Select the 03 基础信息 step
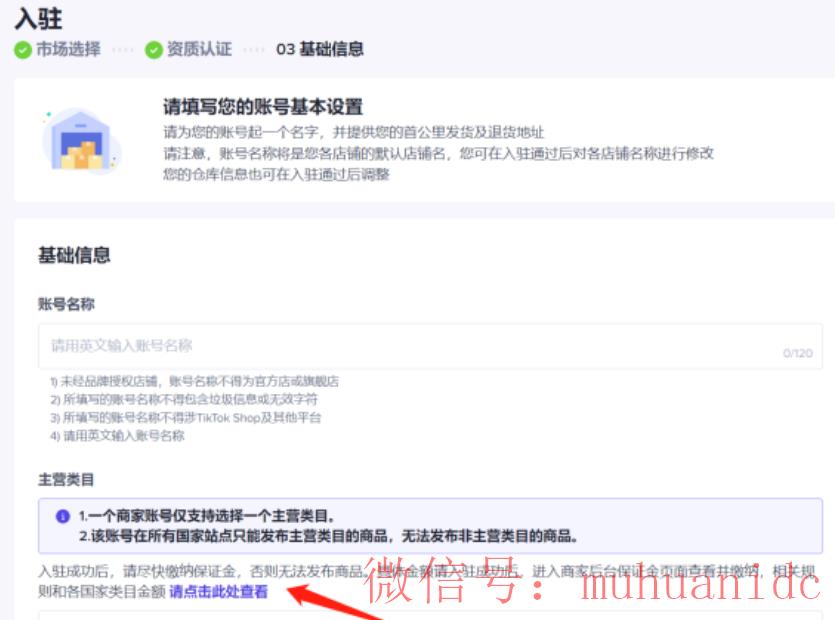Screen dimensions: 836x620 pos(320,50)
